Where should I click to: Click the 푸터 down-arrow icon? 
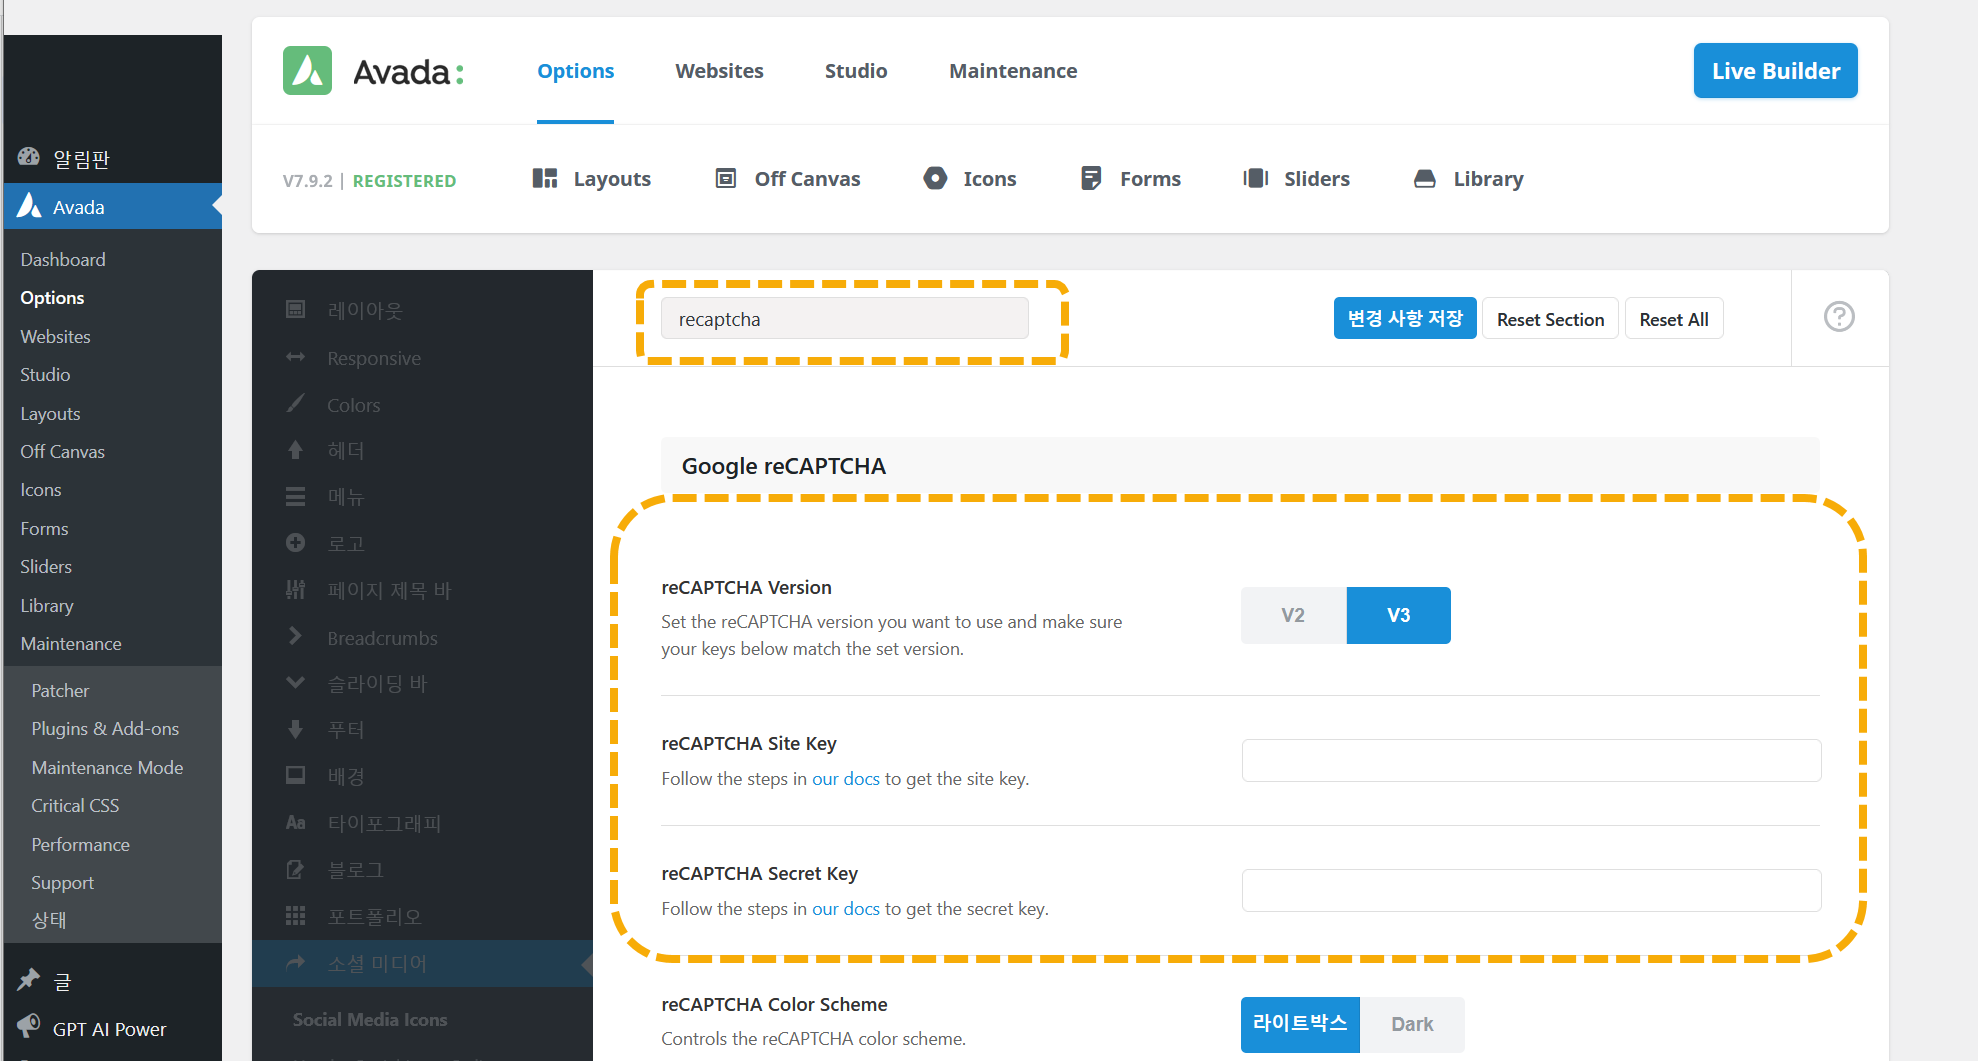(x=295, y=729)
